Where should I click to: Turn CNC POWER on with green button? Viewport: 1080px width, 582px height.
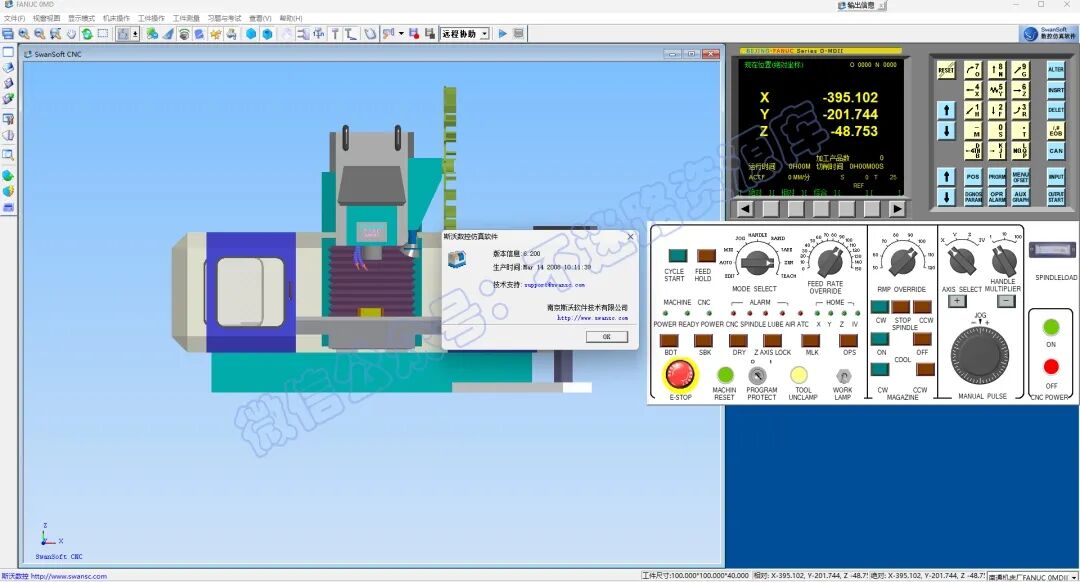pyautogui.click(x=1051, y=326)
